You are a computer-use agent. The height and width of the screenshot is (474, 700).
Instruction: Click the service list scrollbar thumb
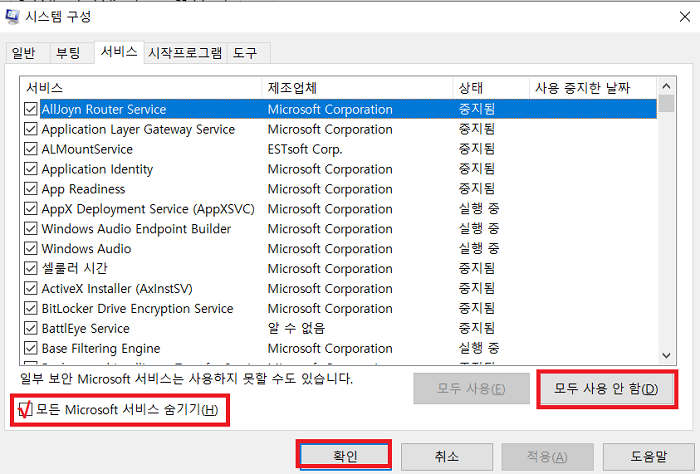tap(667, 104)
